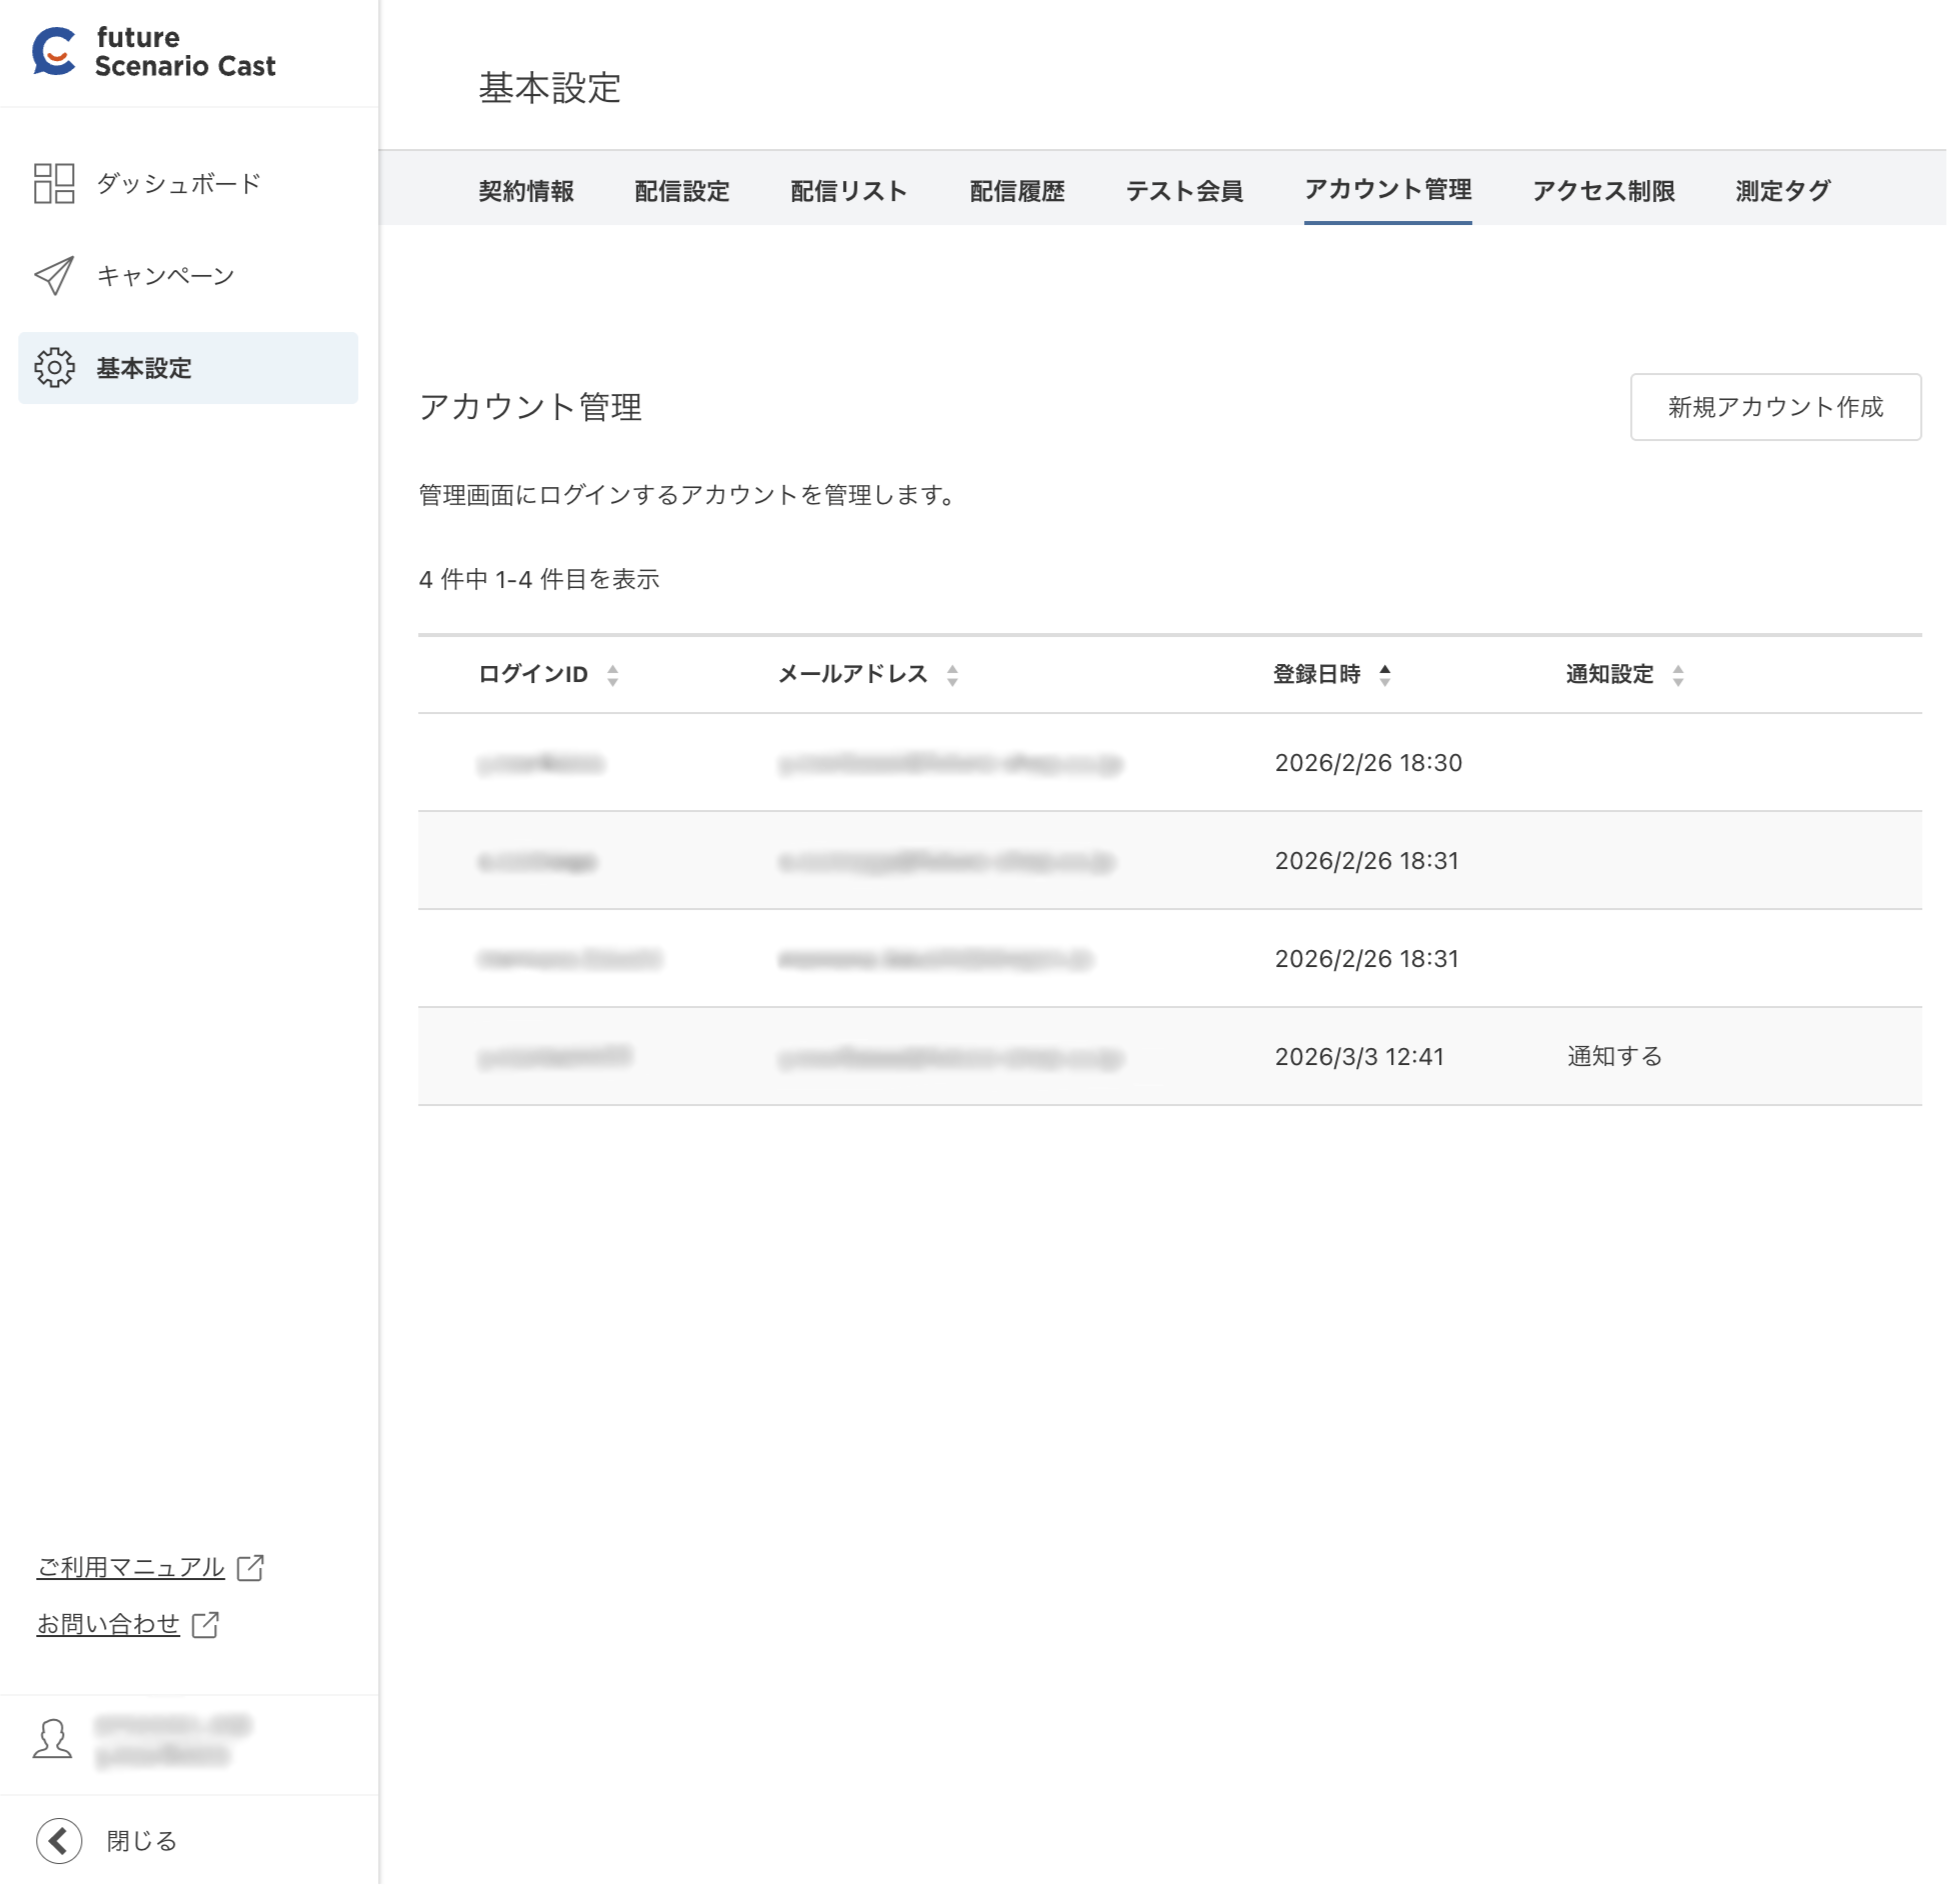Select the キャンペーン paper plane icon
The height and width of the screenshot is (1885, 1947).
(x=53, y=276)
